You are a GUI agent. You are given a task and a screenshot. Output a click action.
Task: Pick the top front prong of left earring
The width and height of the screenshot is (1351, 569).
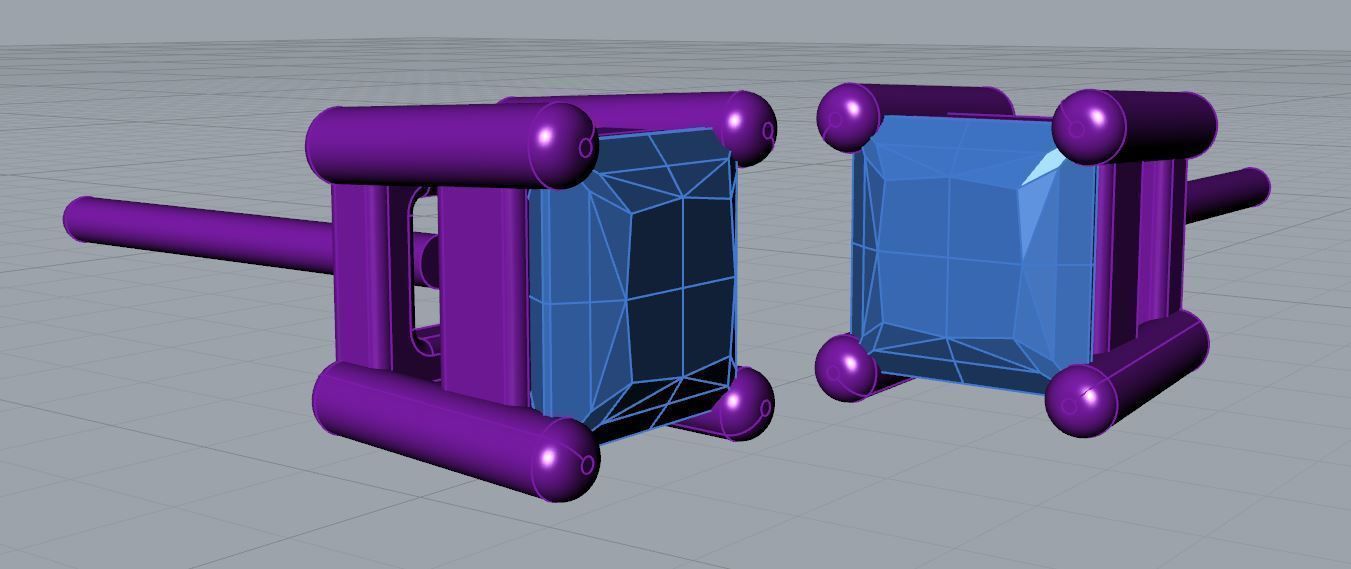click(450, 145)
